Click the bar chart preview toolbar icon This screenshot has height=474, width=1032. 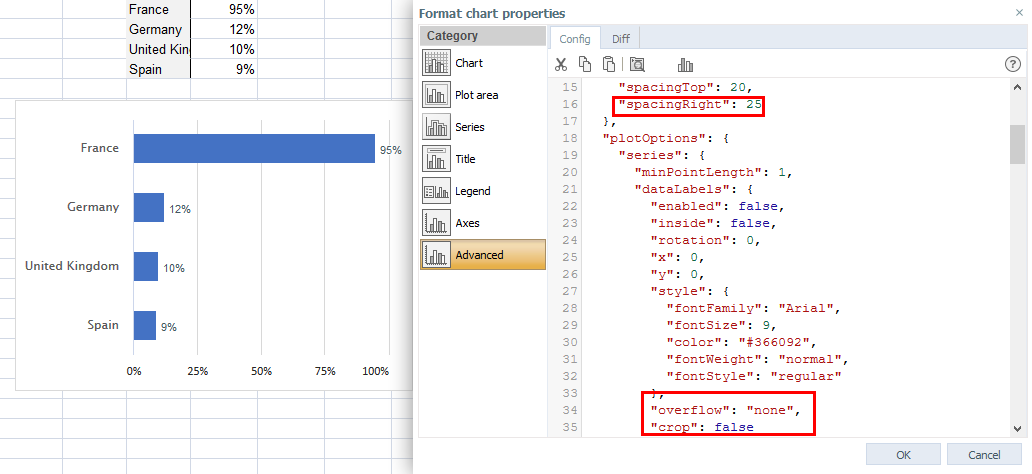pyautogui.click(x=685, y=65)
